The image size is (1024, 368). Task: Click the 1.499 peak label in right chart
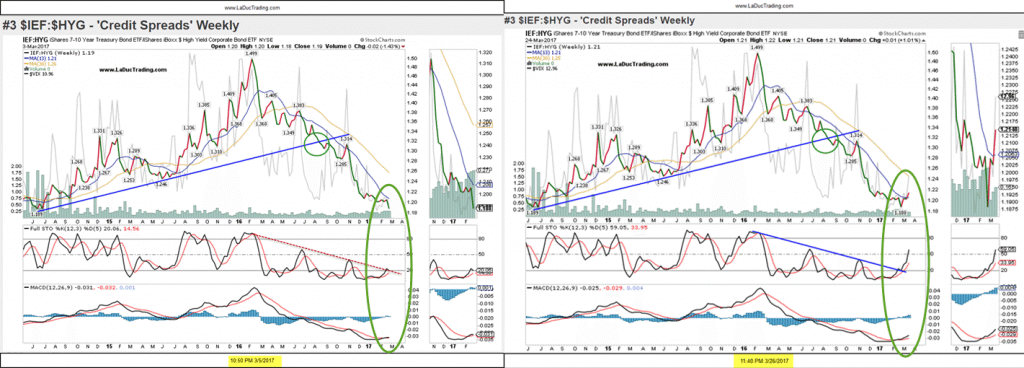758,48
